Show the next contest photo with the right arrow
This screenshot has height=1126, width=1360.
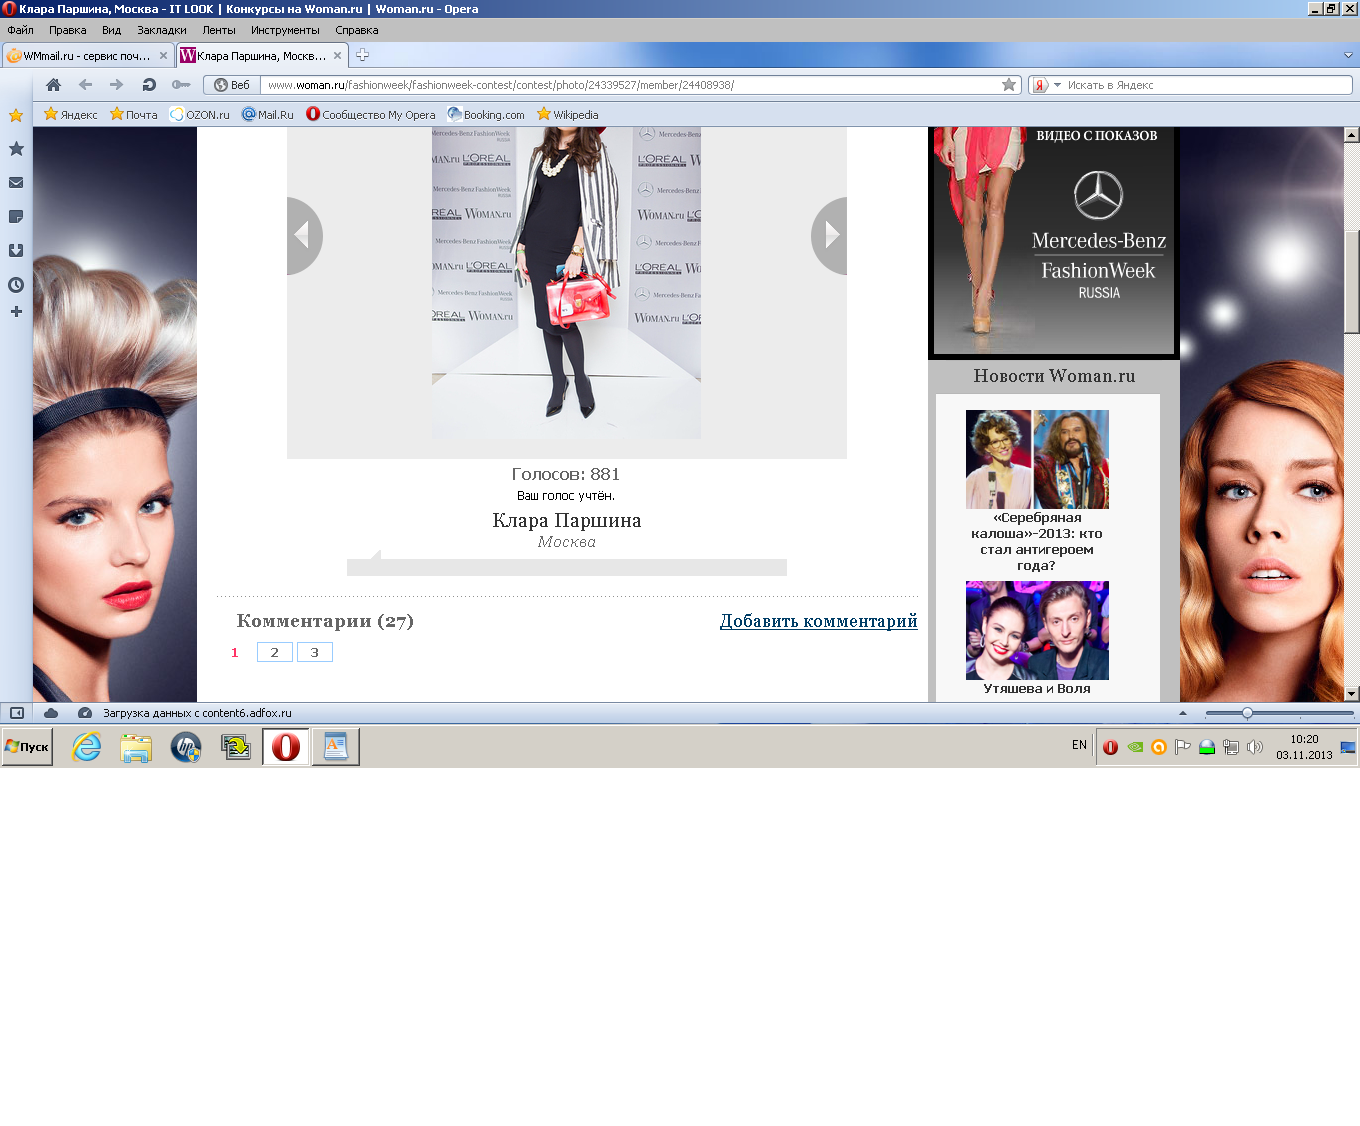830,235
